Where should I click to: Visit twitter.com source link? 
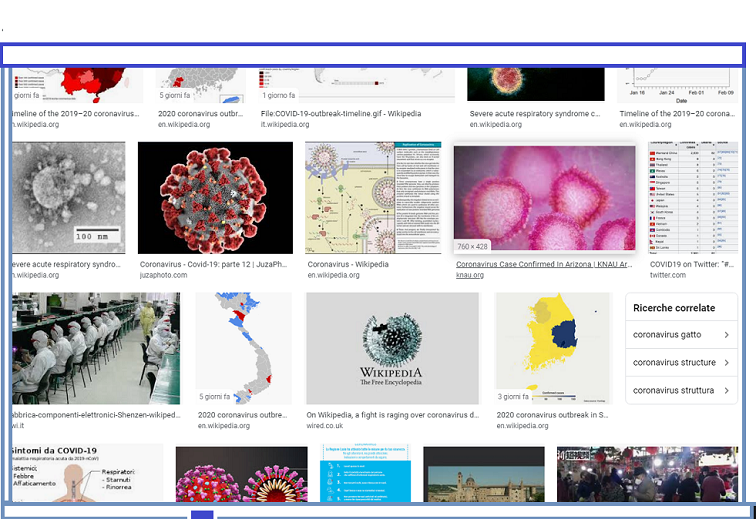tap(668, 275)
